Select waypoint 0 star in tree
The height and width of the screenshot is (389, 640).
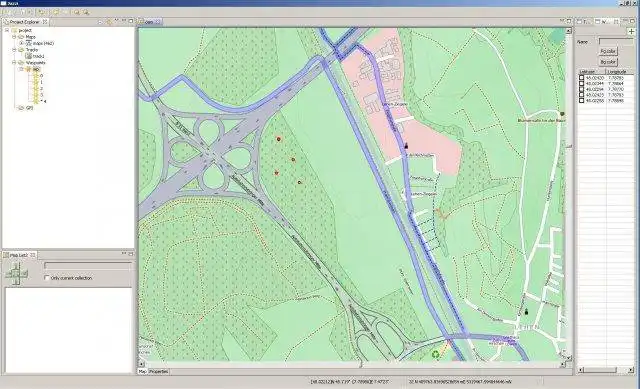(36, 76)
